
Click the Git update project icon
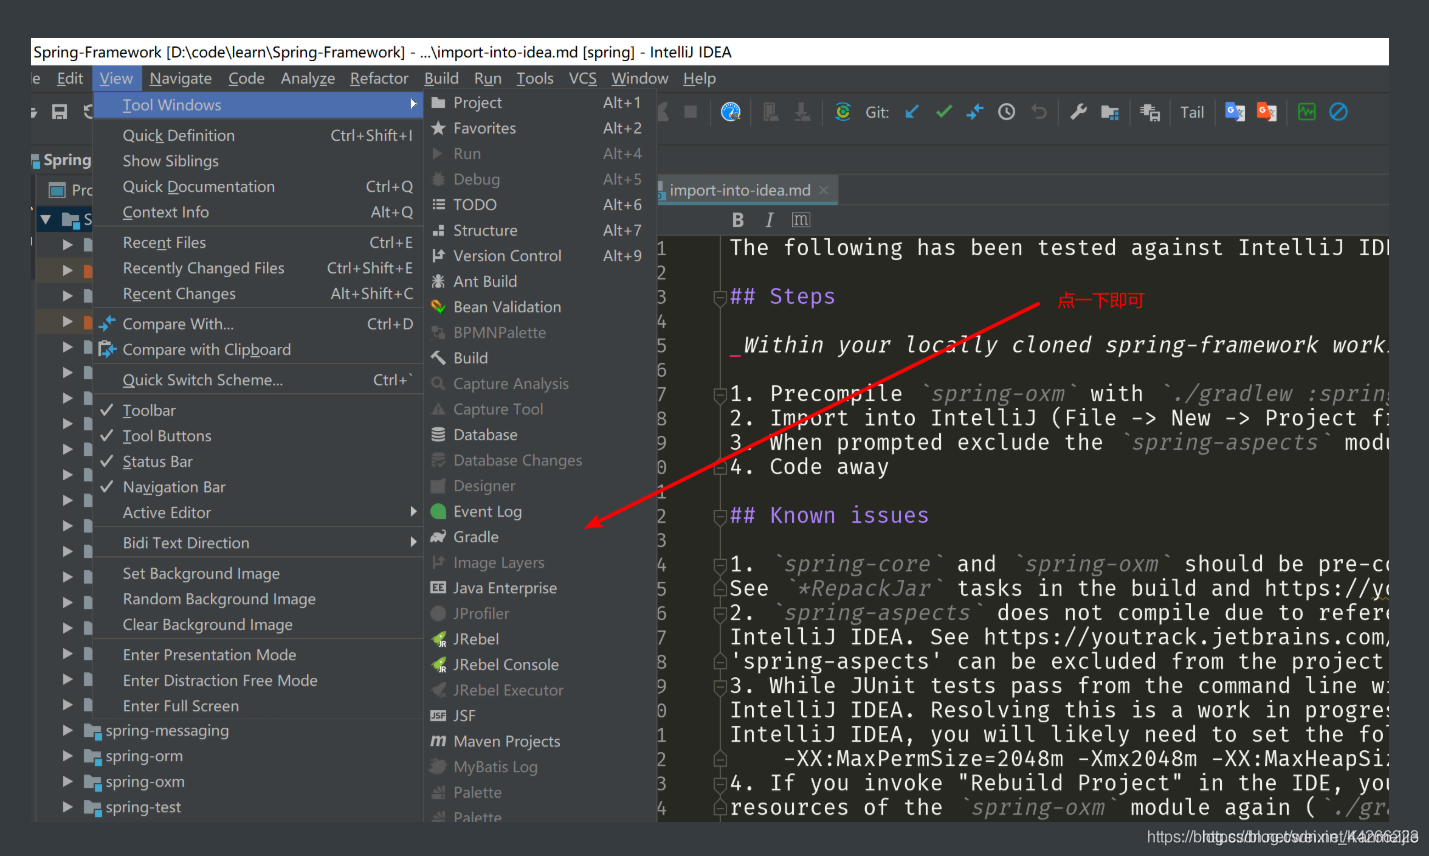[911, 112]
